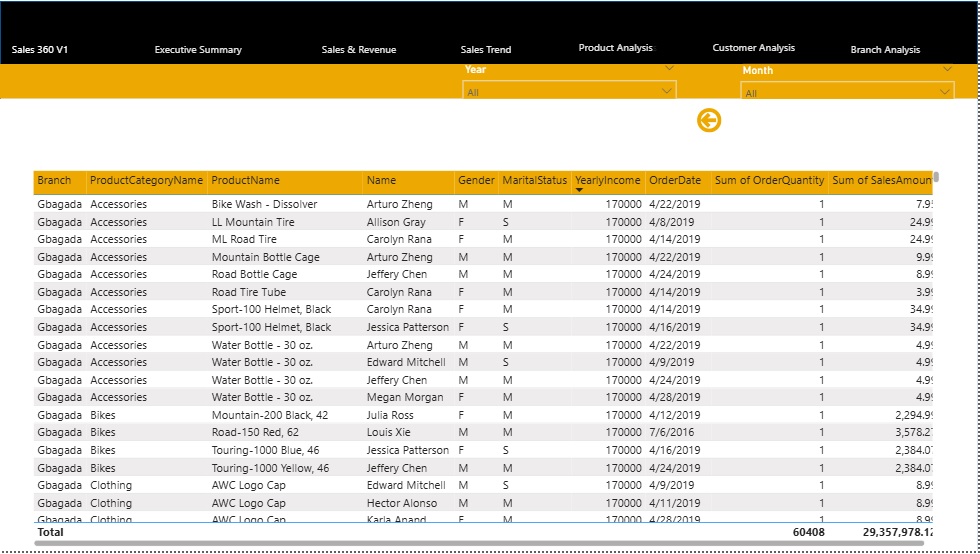Sort table by Branch column header

coord(54,181)
